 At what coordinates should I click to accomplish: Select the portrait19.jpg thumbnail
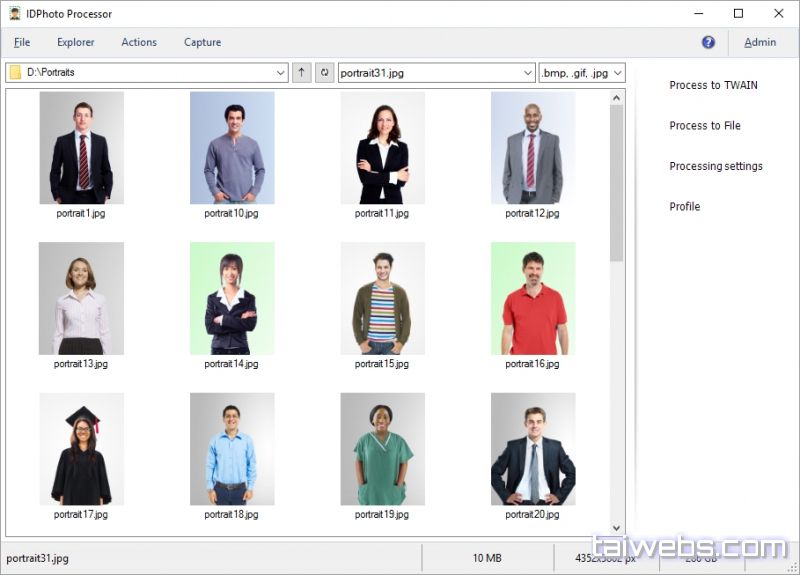point(382,449)
